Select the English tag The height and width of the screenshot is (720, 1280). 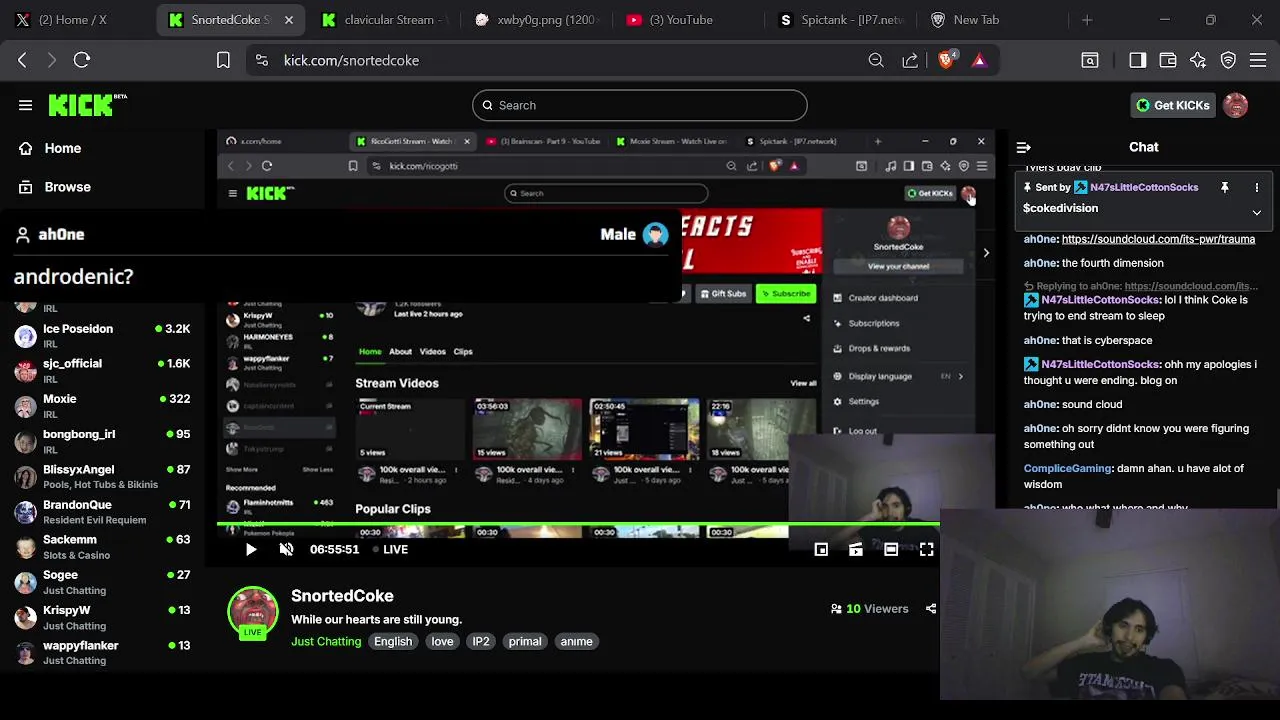(x=393, y=641)
